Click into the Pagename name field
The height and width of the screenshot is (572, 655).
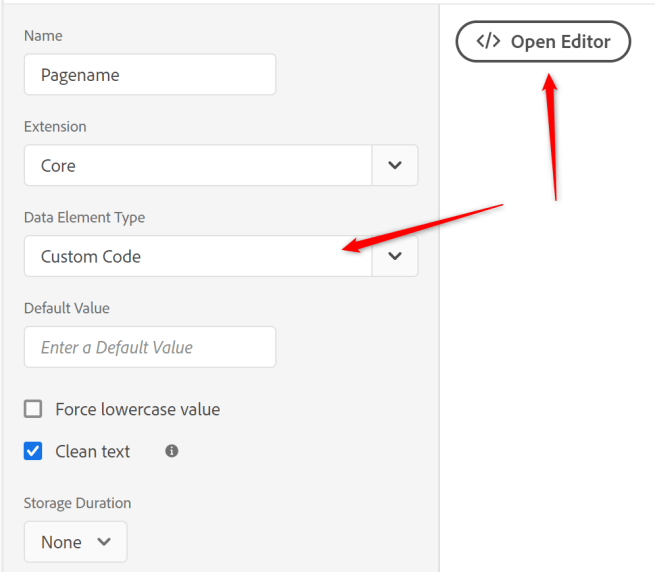tap(150, 74)
